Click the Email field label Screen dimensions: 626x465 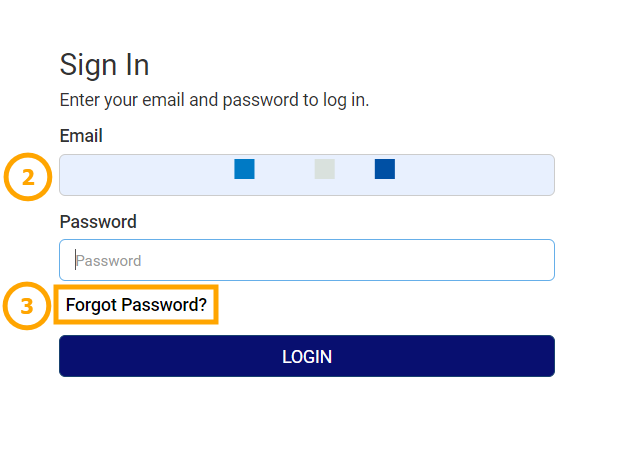click(x=81, y=136)
